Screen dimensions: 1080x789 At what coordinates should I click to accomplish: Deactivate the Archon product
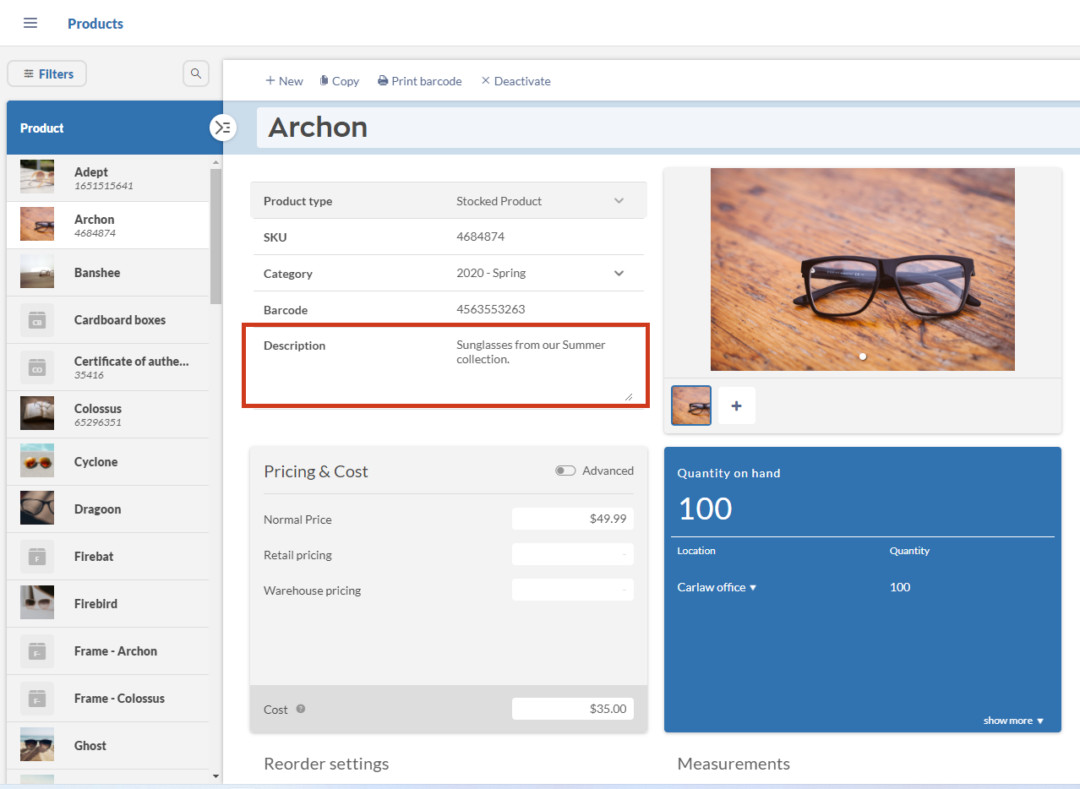(515, 80)
